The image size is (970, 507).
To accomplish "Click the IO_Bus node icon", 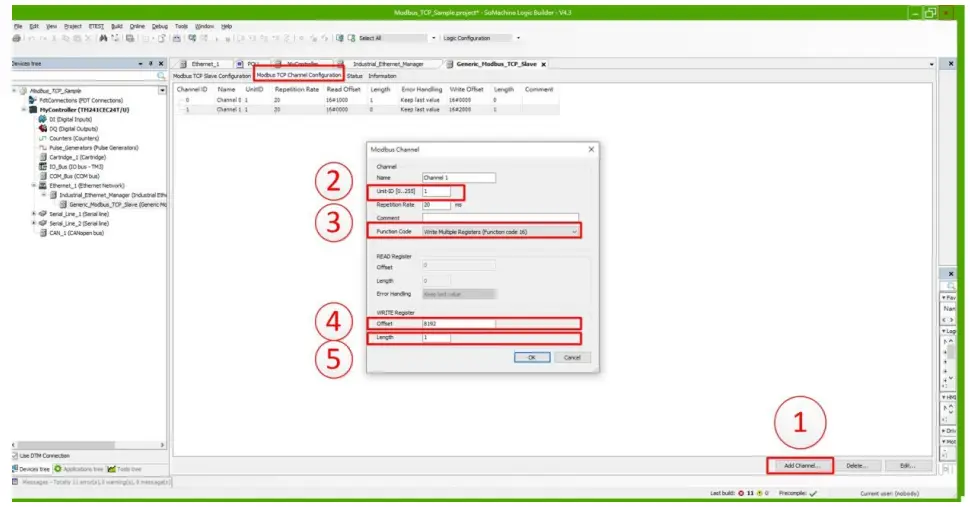I will (x=43, y=166).
